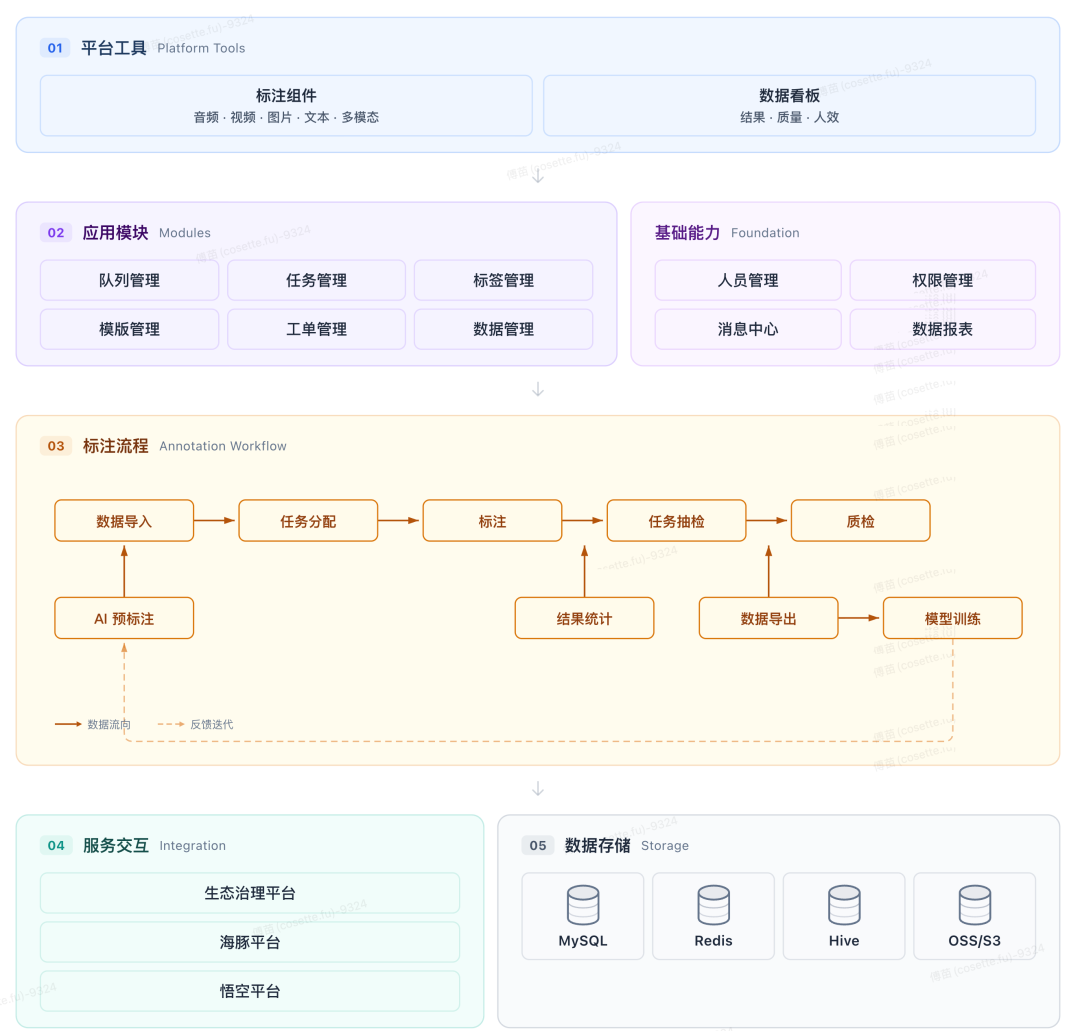This screenshot has height=1031, width=1080.
Task: Click the Integration subtitle text
Action: pyautogui.click(x=193, y=846)
